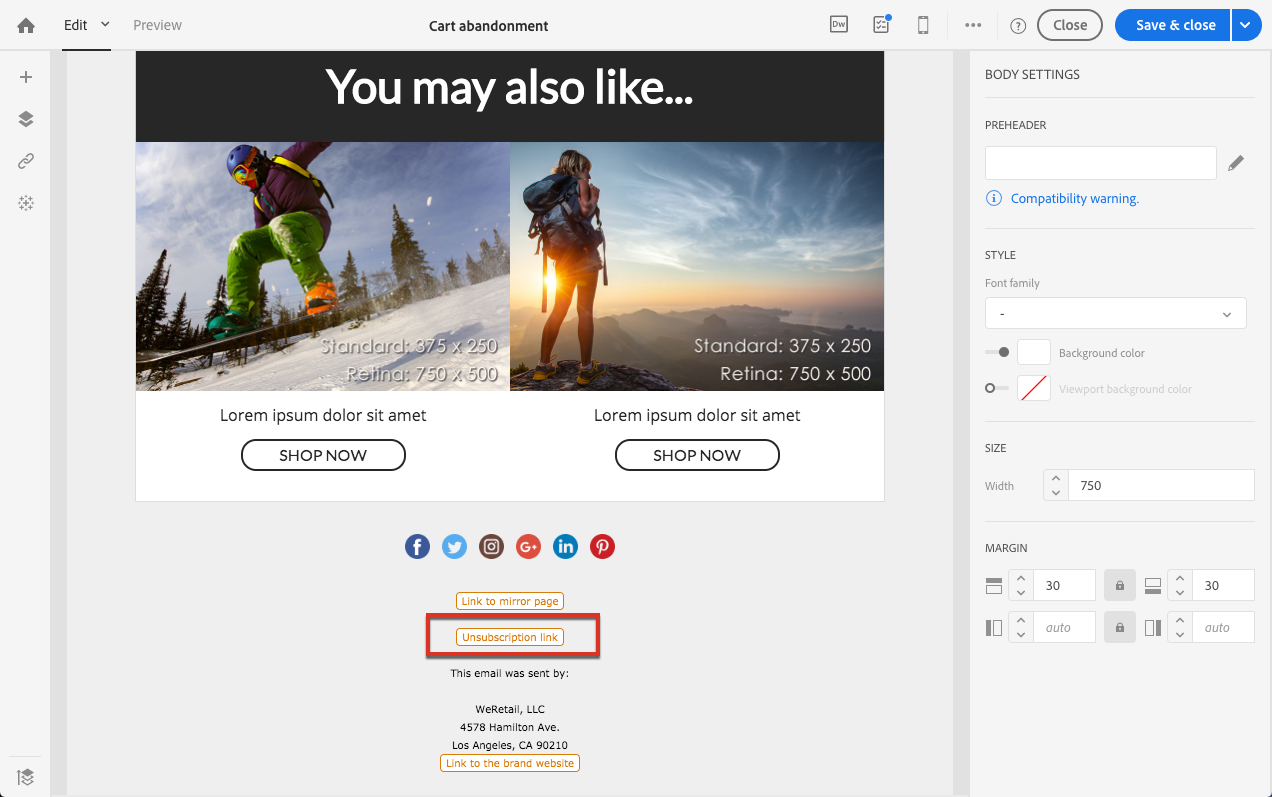Click the left margin auto field
1272x797 pixels.
point(1064,627)
